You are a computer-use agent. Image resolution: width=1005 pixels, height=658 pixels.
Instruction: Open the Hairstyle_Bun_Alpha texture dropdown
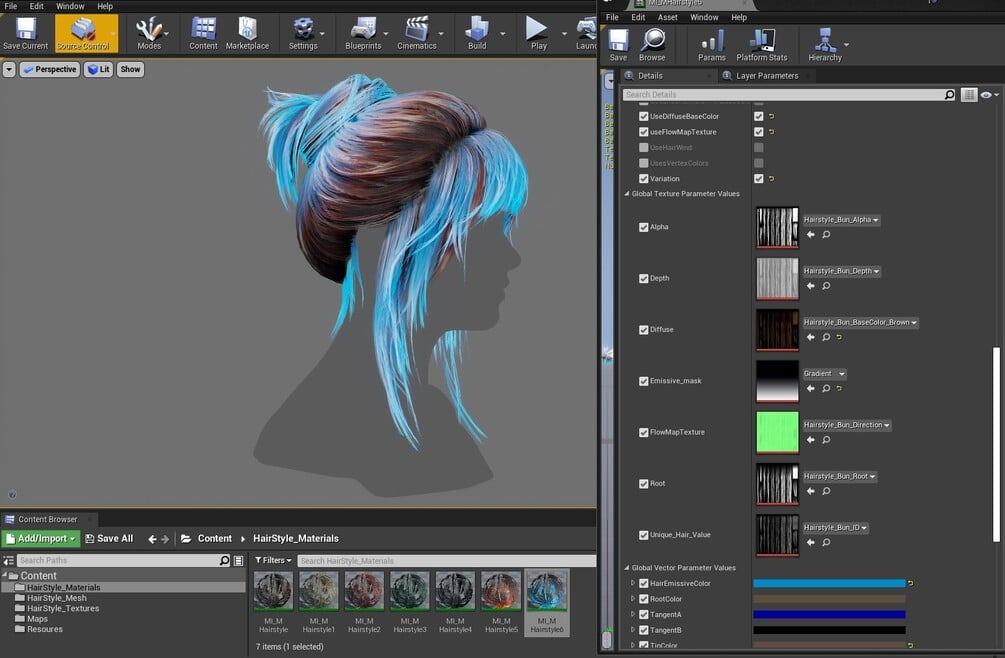tap(841, 220)
